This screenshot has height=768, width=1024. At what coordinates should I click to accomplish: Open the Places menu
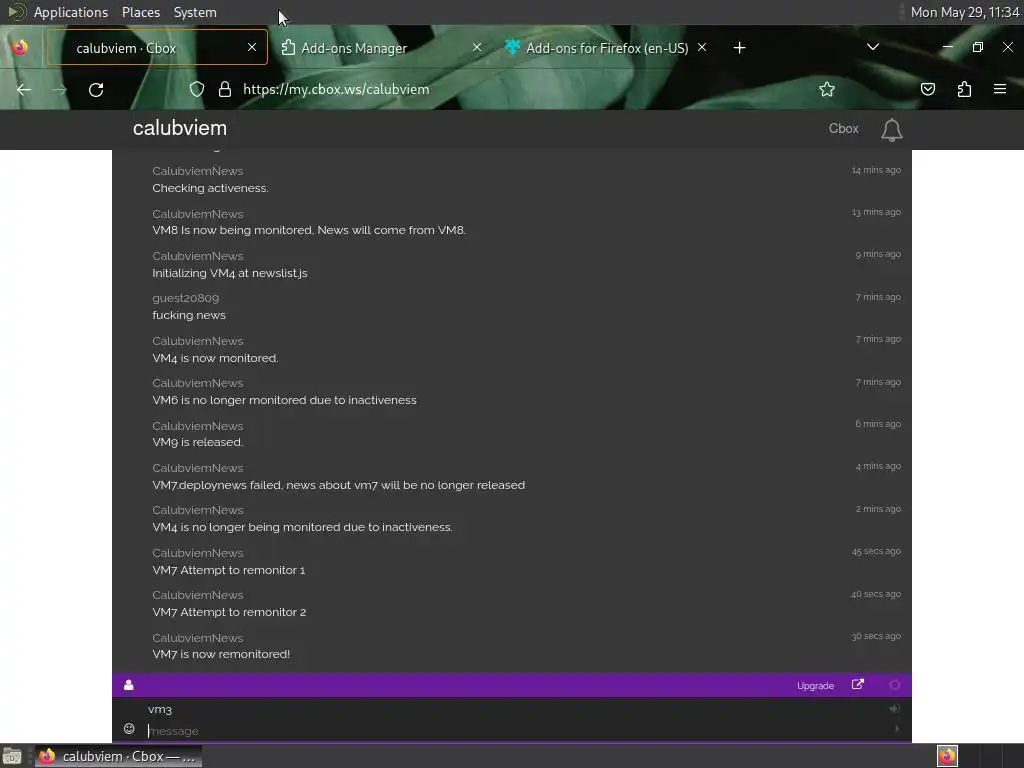pos(141,12)
